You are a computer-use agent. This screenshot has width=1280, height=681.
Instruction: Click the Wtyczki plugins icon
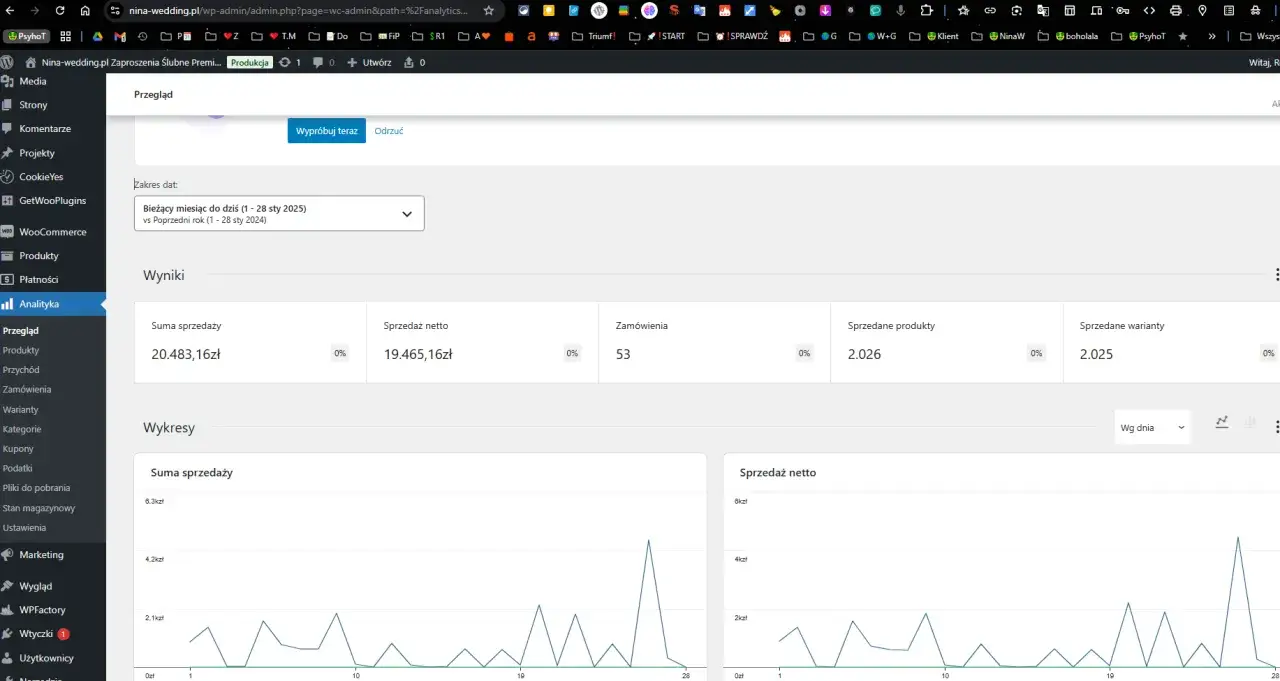8,634
